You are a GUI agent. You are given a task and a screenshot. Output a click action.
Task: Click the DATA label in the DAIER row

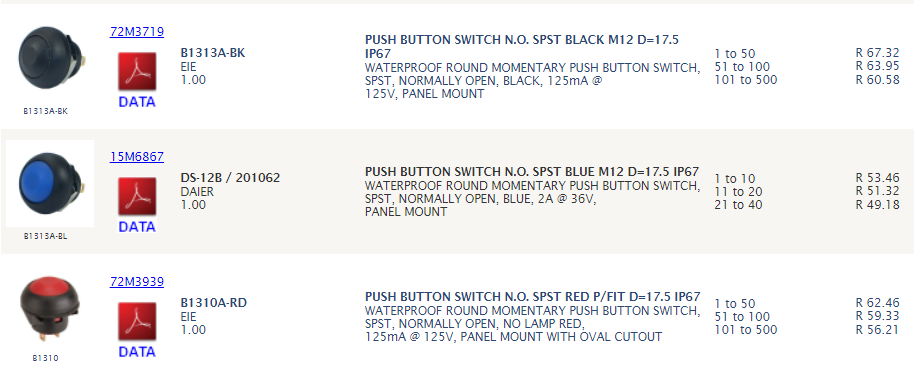tap(137, 227)
